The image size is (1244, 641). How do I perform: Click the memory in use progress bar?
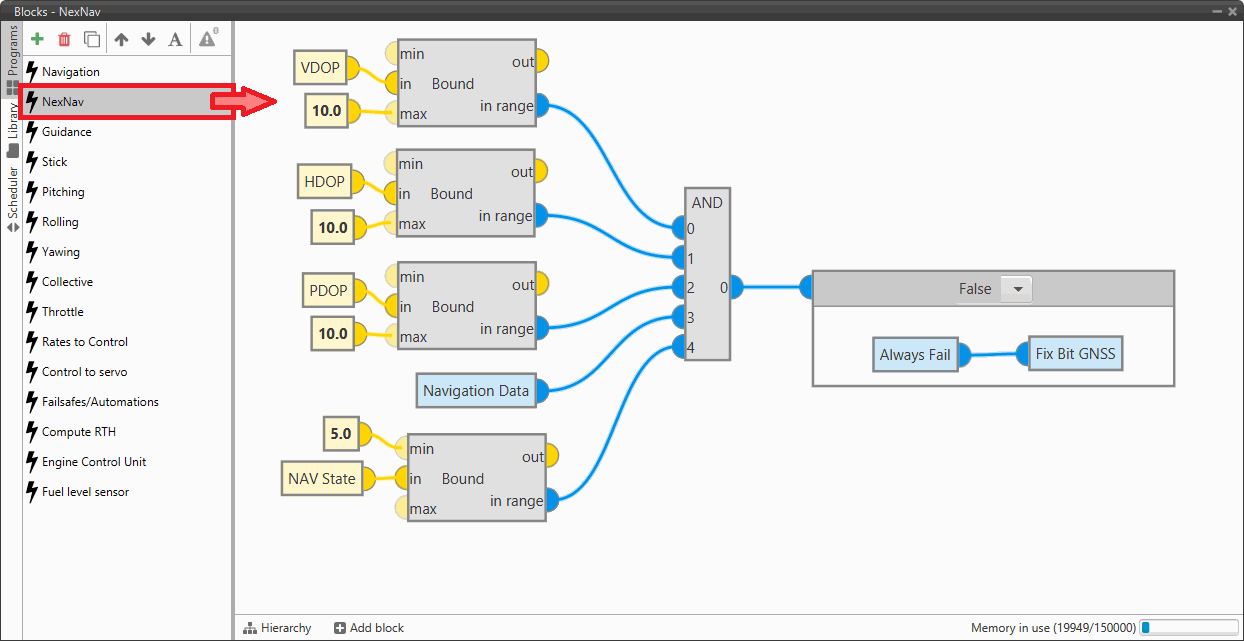point(1187,628)
